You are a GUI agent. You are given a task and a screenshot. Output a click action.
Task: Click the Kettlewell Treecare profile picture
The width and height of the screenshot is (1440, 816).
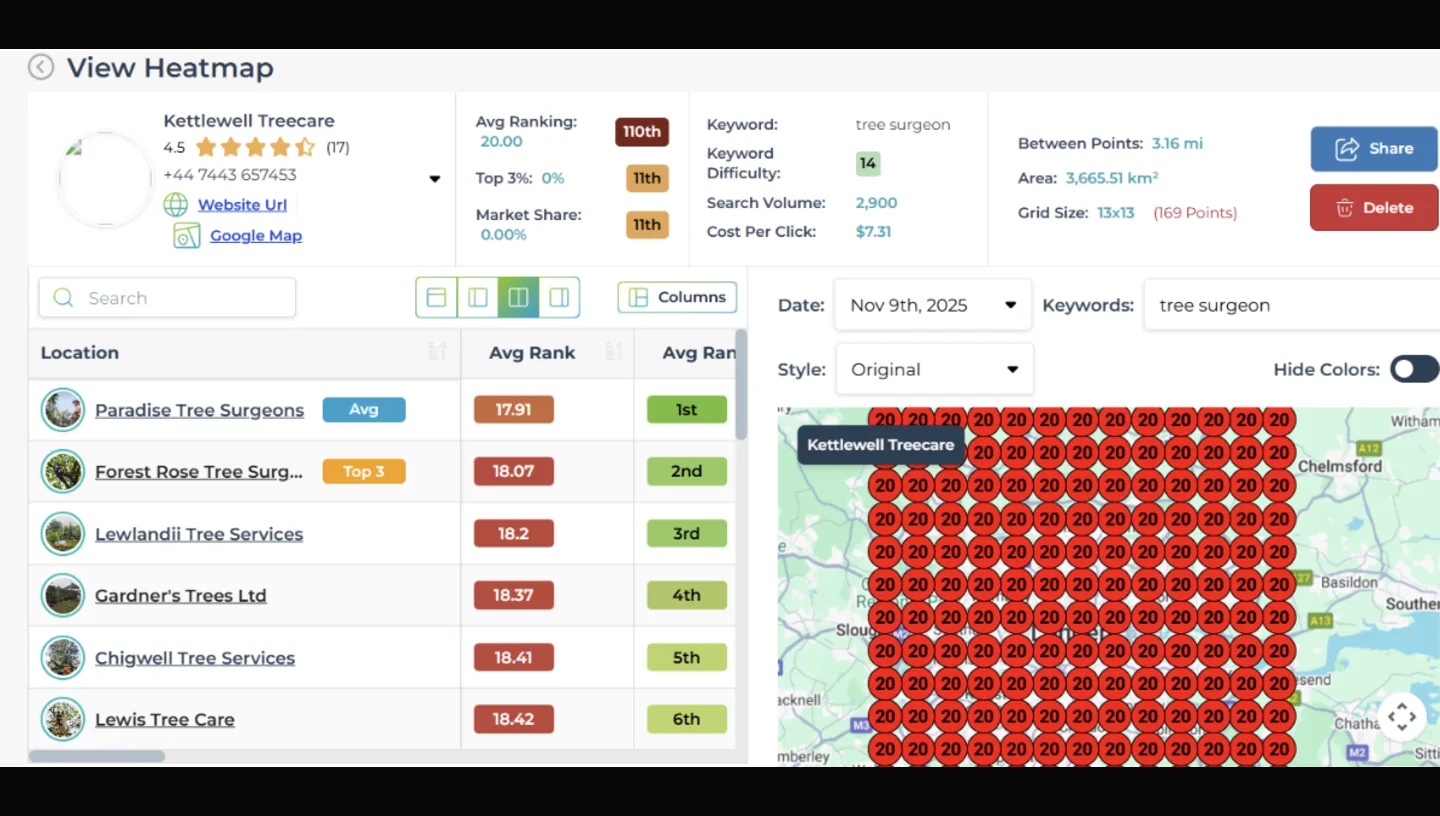coord(105,180)
